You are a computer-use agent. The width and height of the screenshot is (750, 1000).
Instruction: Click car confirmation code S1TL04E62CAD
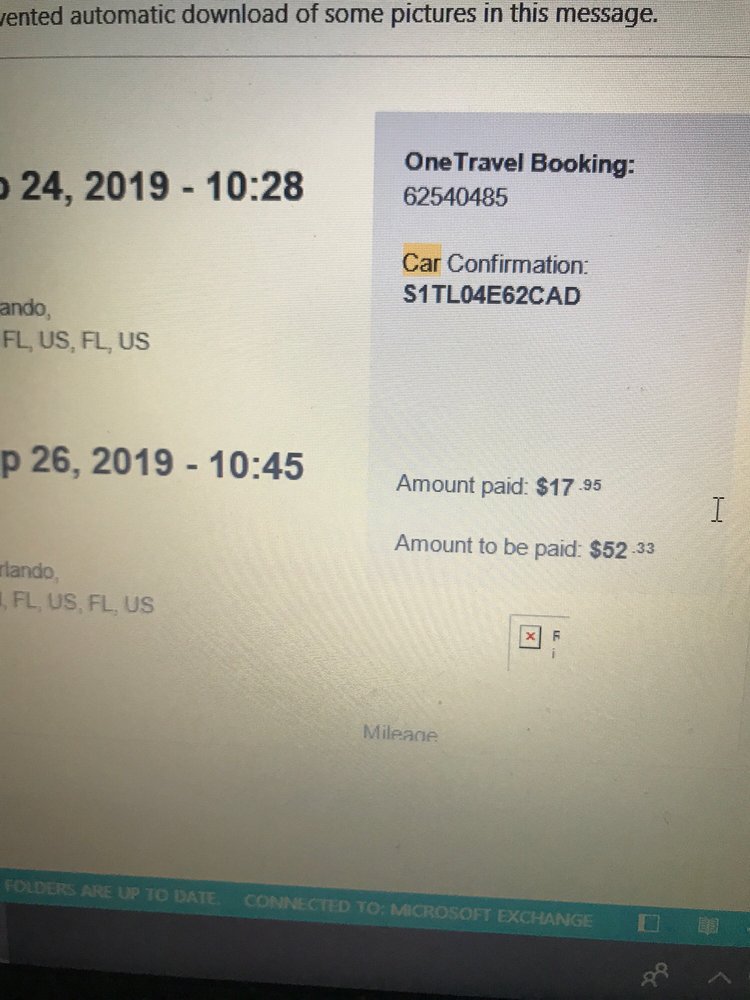(491, 296)
